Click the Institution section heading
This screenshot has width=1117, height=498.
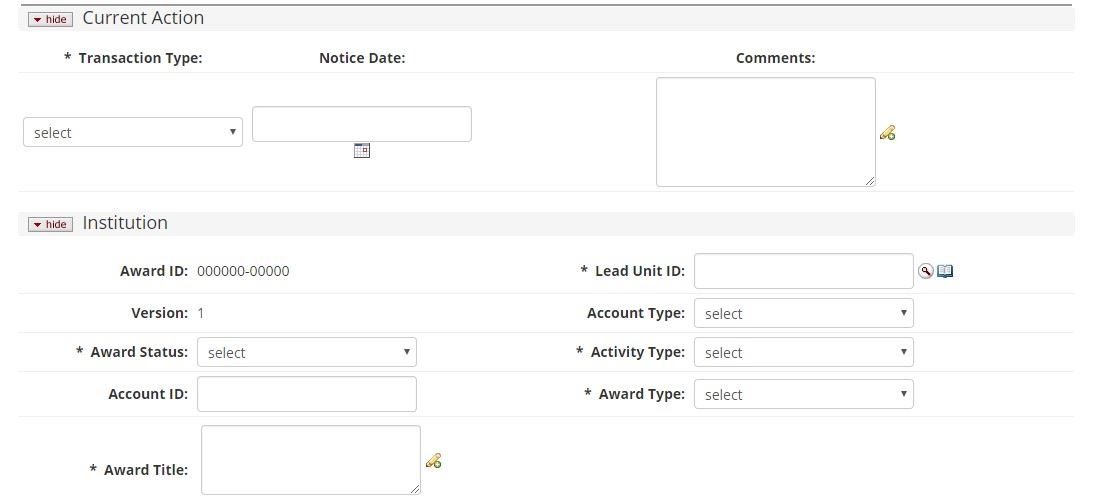(x=125, y=223)
